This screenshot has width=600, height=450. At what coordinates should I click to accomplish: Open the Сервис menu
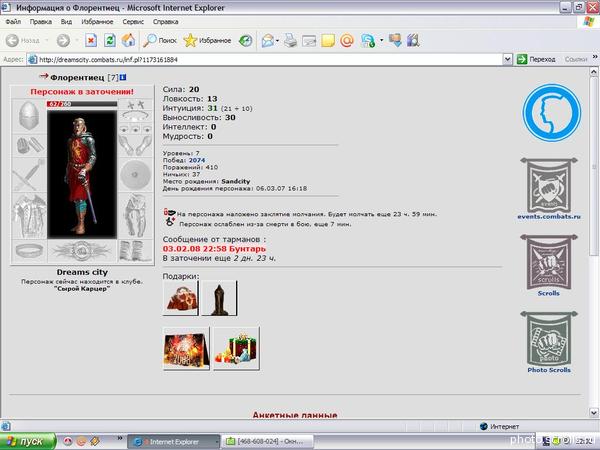point(133,22)
